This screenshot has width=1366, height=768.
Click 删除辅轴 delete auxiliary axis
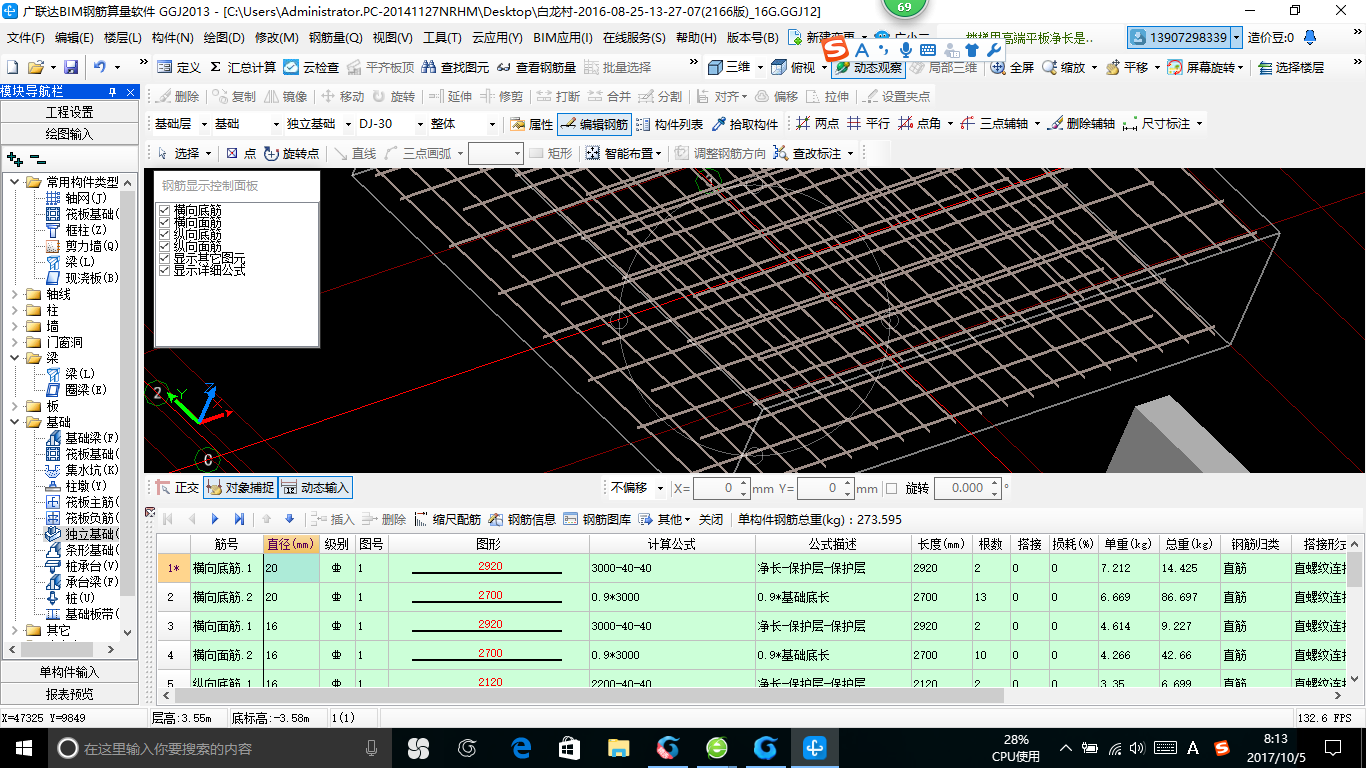coord(1080,124)
